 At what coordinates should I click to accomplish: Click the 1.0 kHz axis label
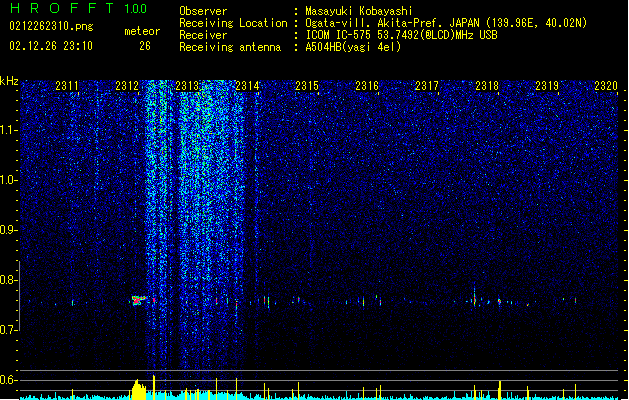[9, 180]
